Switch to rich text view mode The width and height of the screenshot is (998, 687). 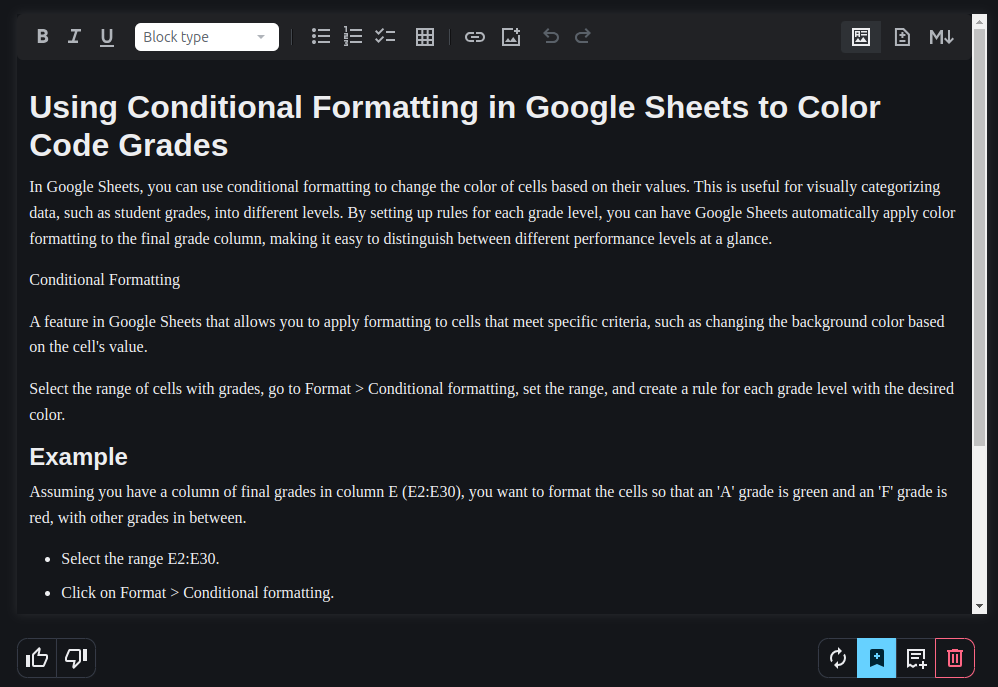pyautogui.click(x=861, y=37)
